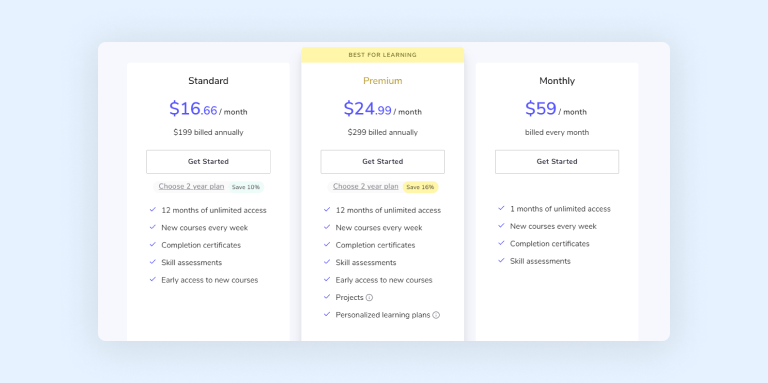Click checkmark beside Skill assessments in Monthly
Image resolution: width=768 pixels, height=383 pixels.
point(501,260)
